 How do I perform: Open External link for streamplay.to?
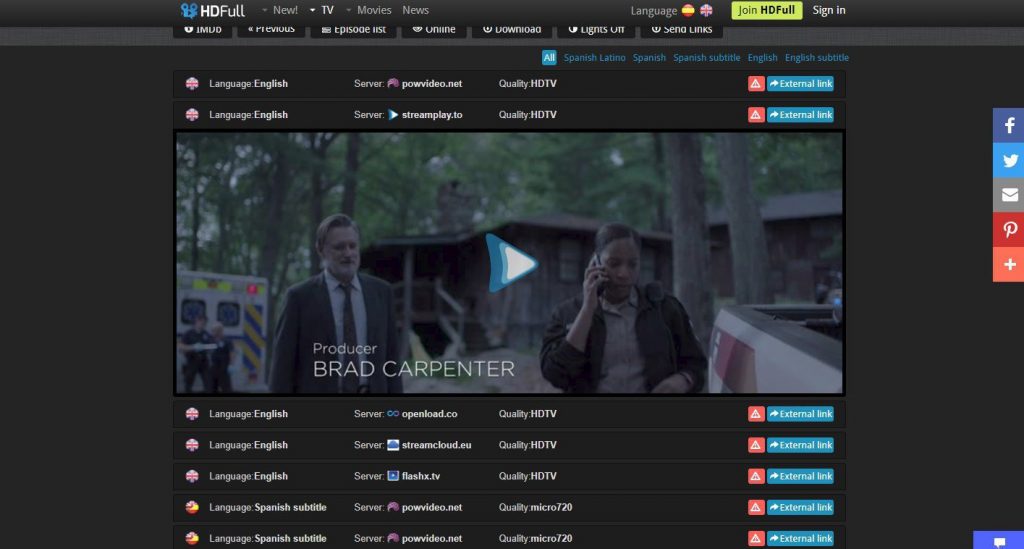(x=800, y=115)
